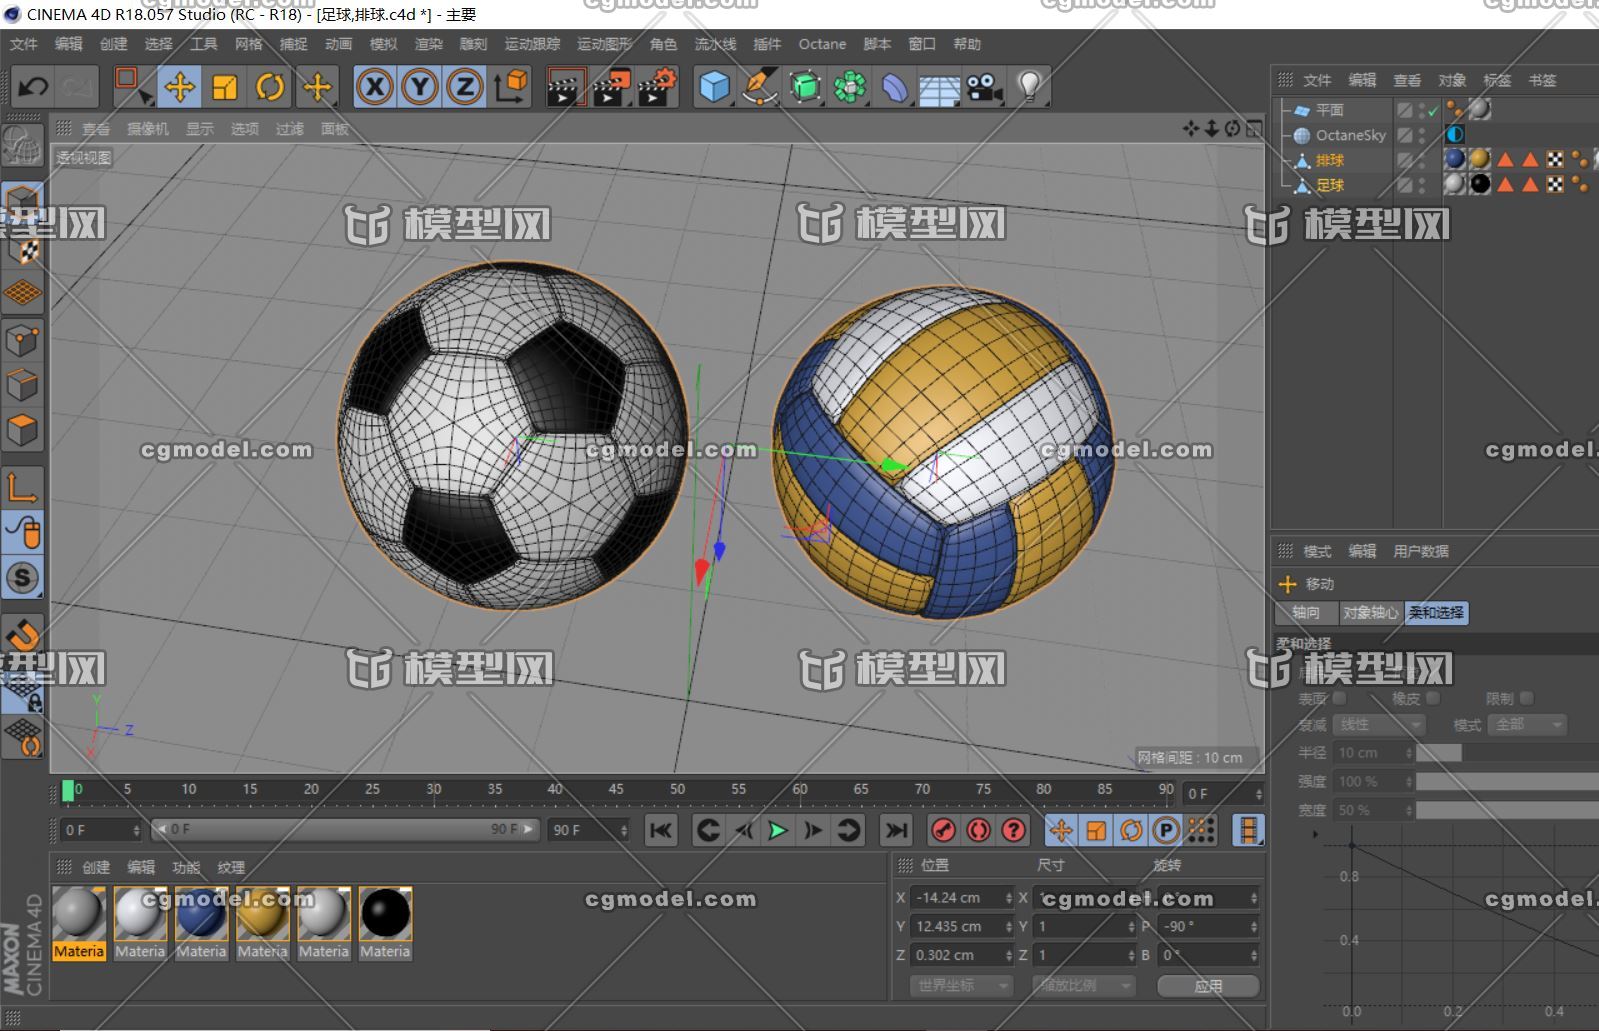Image resolution: width=1599 pixels, height=1031 pixels.
Task: Render to Picture Viewer
Action: click(x=612, y=87)
